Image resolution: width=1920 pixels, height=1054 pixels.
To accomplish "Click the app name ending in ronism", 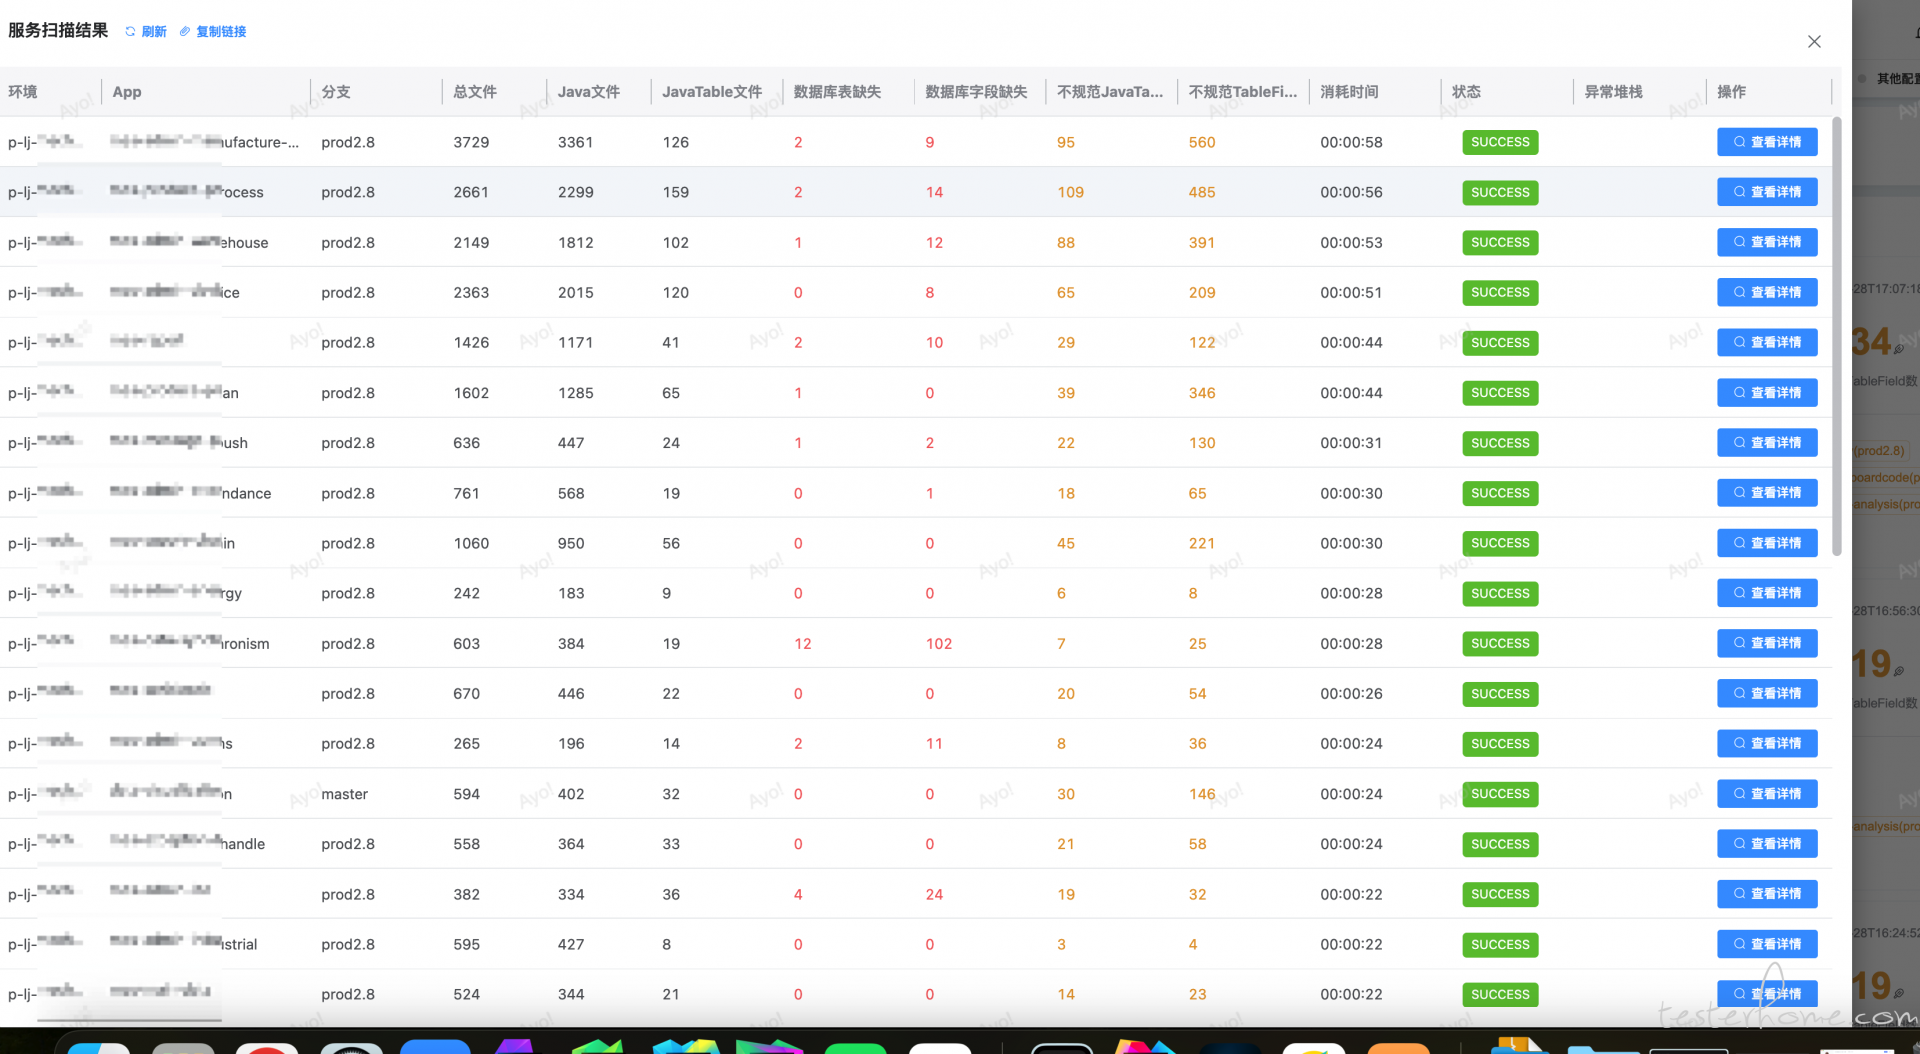I will (190, 643).
